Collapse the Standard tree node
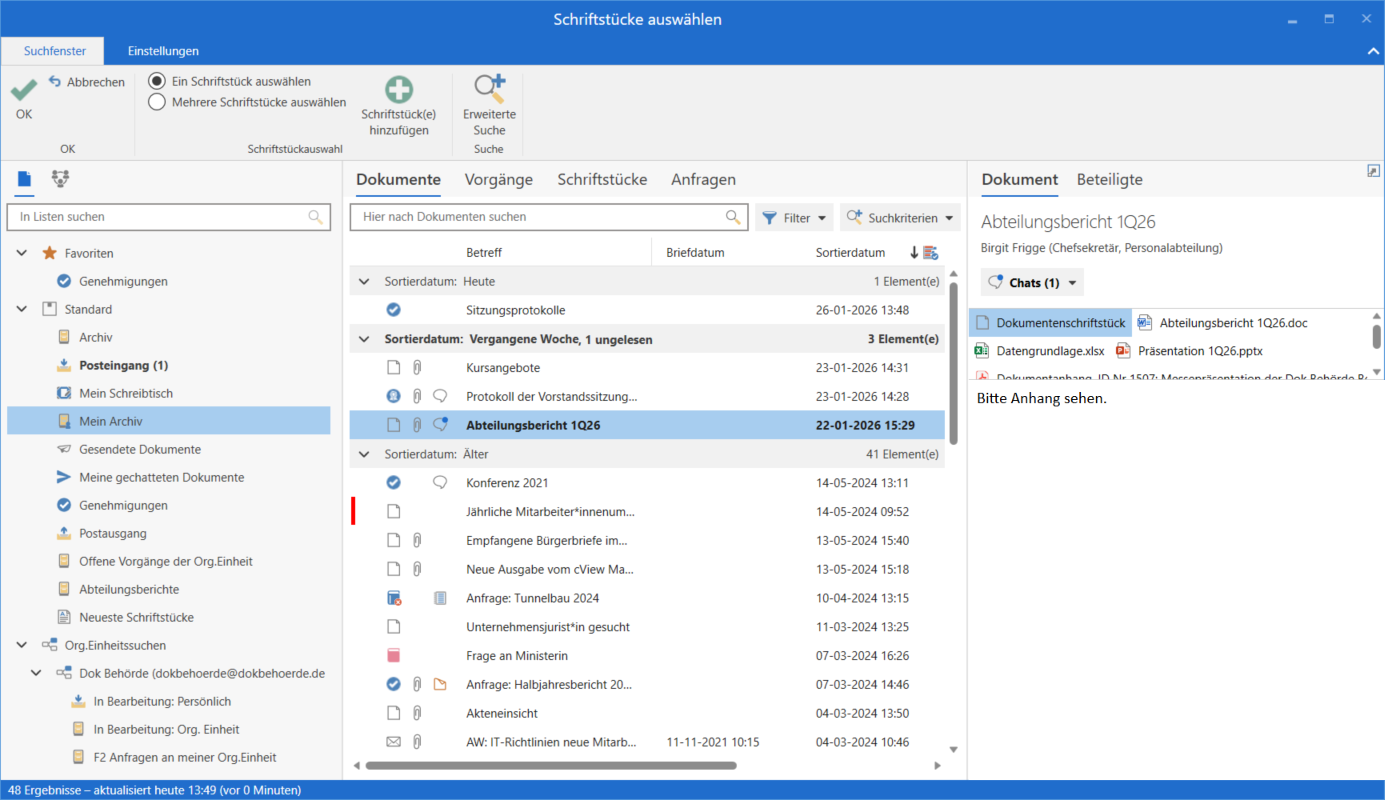1385x800 pixels. 22,309
